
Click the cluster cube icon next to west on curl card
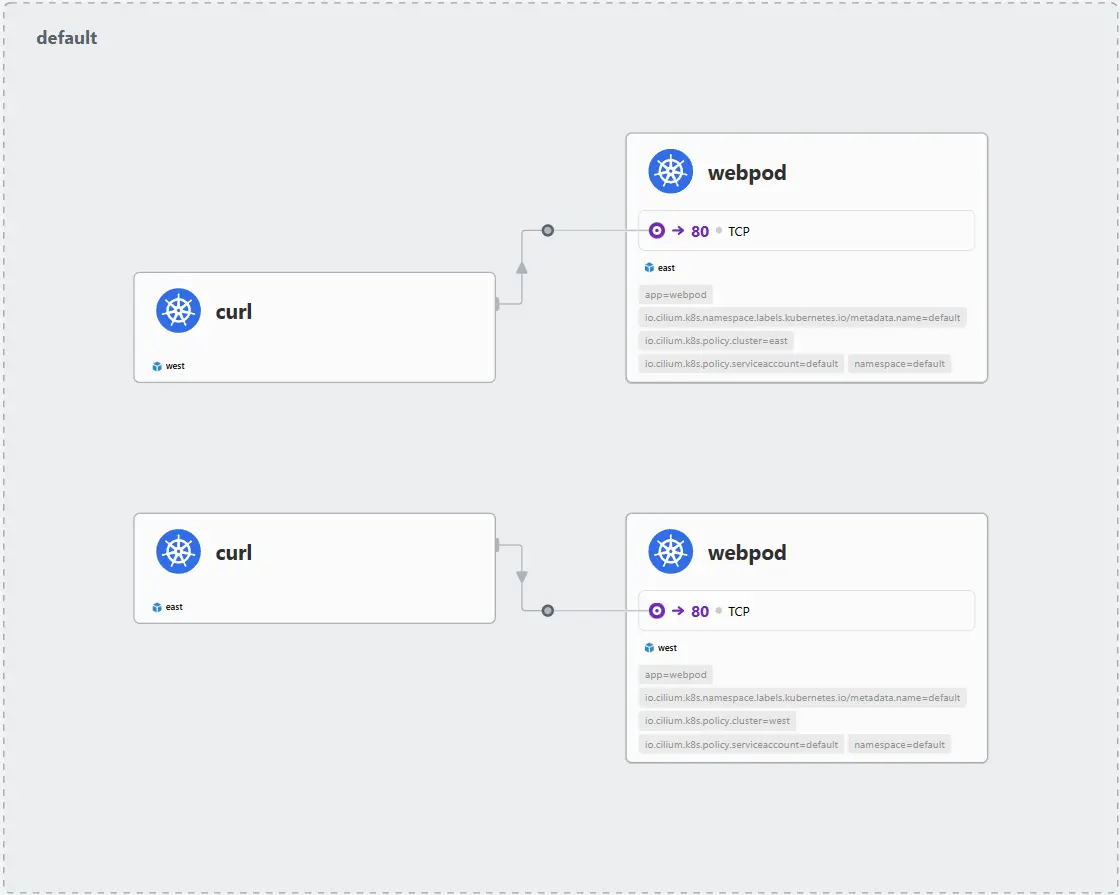[x=157, y=366]
